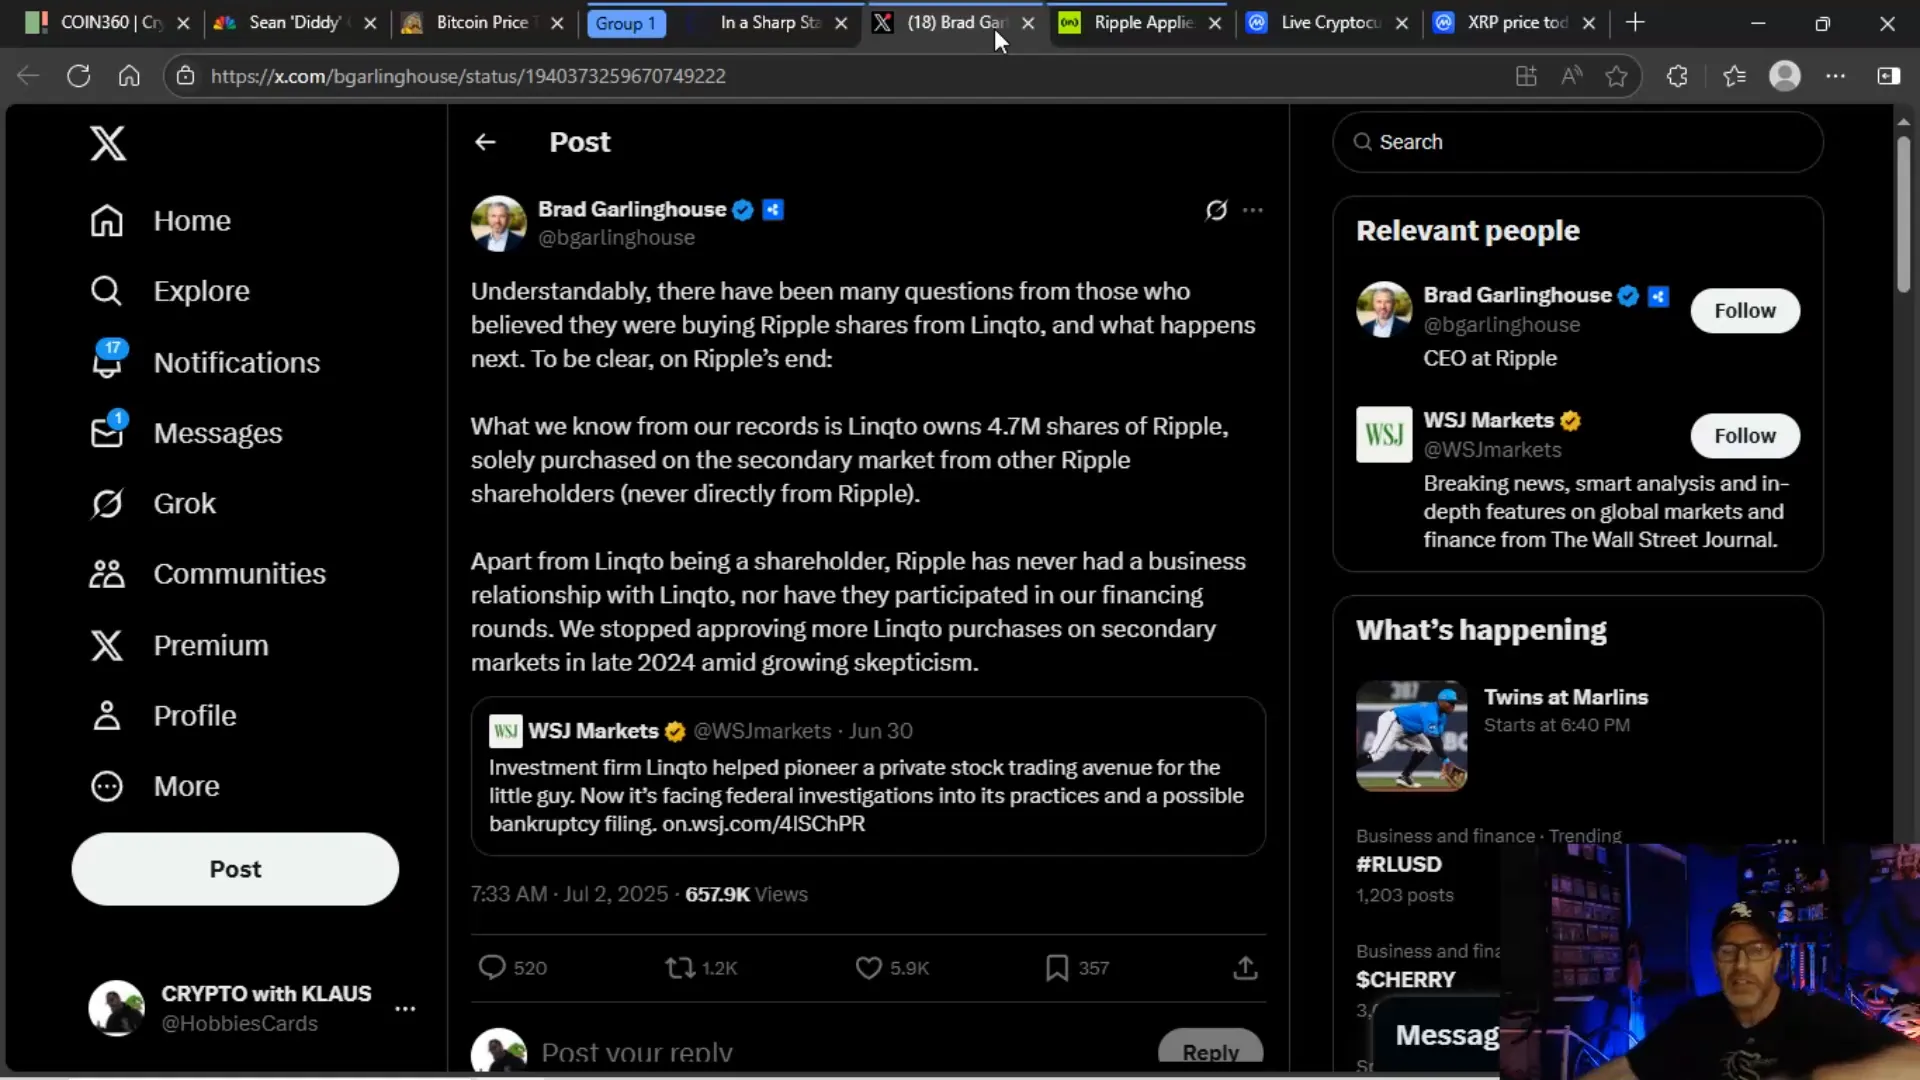The width and height of the screenshot is (1920, 1080).
Task: Click the share post icon
Action: [1245, 967]
